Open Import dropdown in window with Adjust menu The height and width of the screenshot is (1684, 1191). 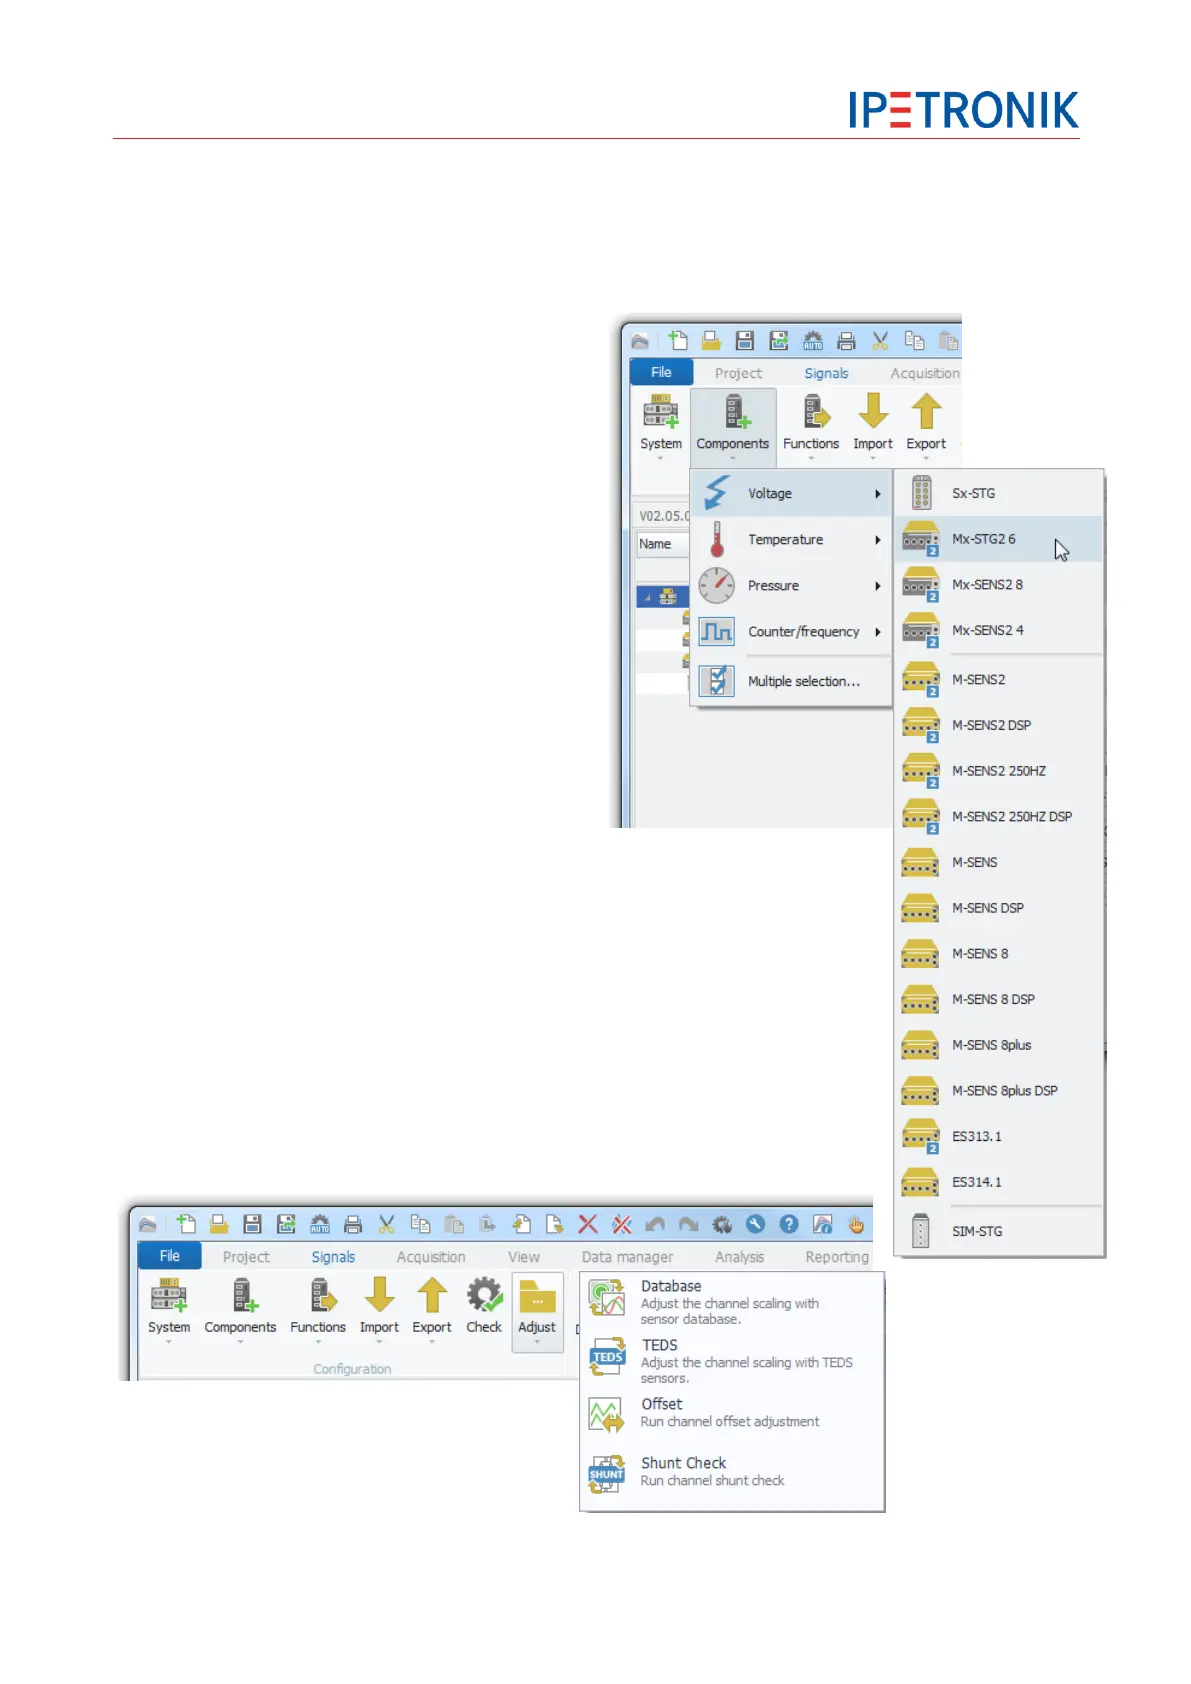coord(379,1310)
